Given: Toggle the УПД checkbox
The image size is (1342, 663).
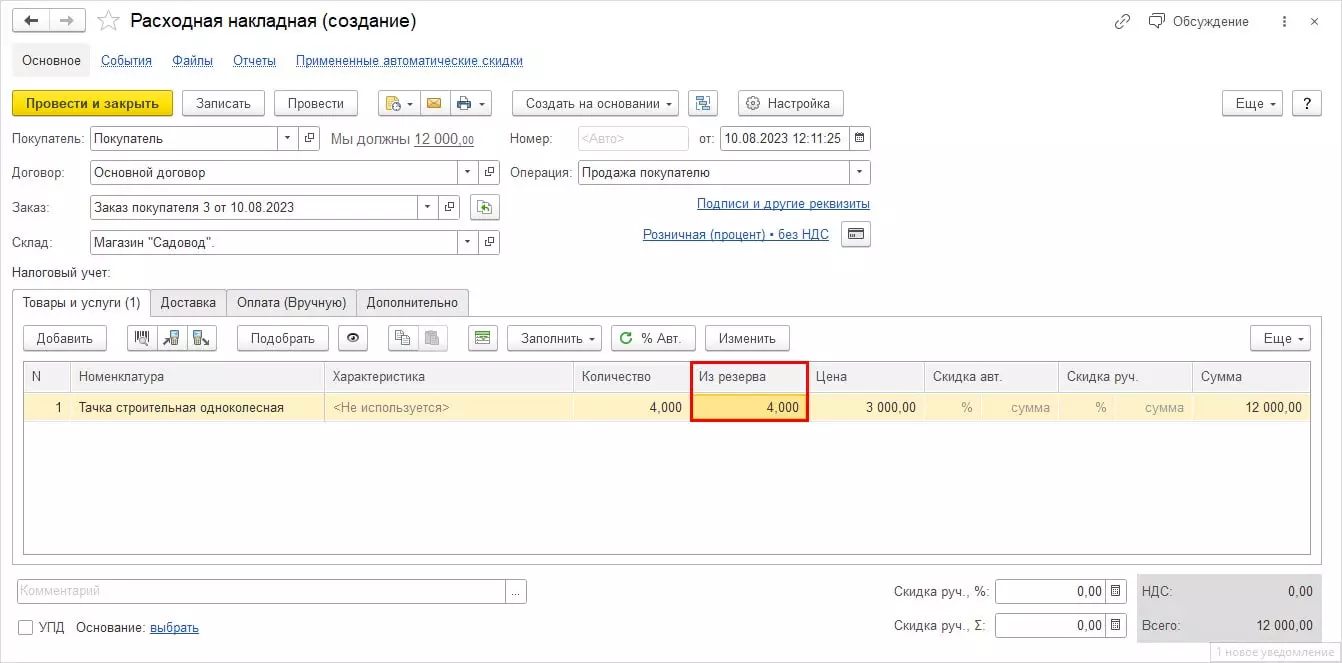Looking at the screenshot, I should coord(26,627).
